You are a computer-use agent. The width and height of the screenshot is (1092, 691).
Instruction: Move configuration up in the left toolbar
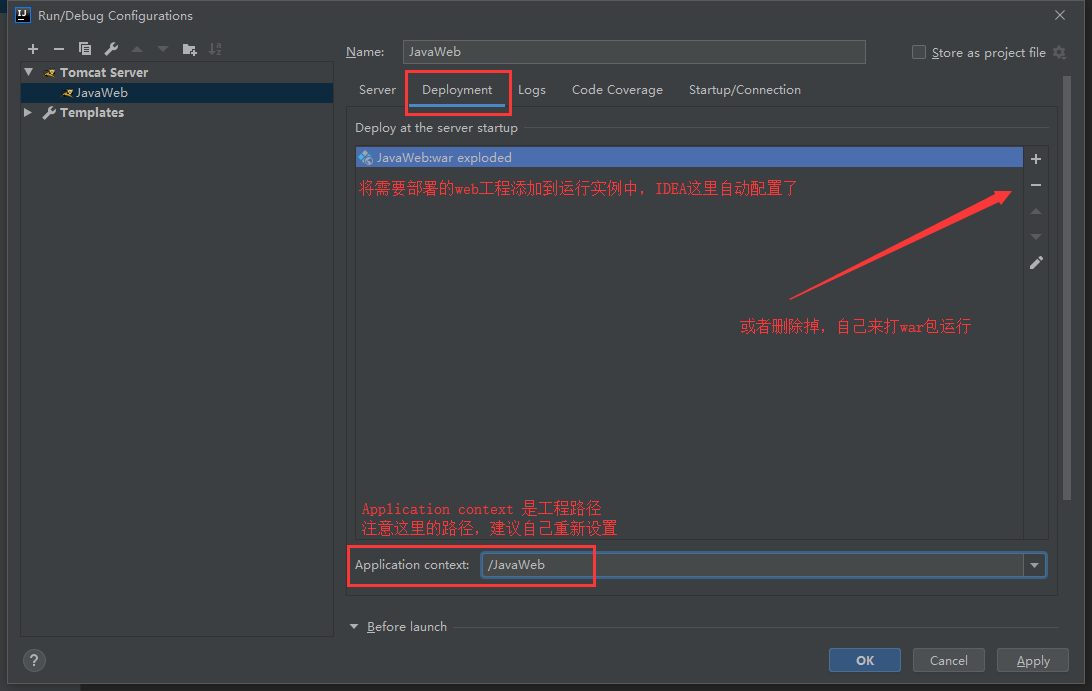[137, 49]
